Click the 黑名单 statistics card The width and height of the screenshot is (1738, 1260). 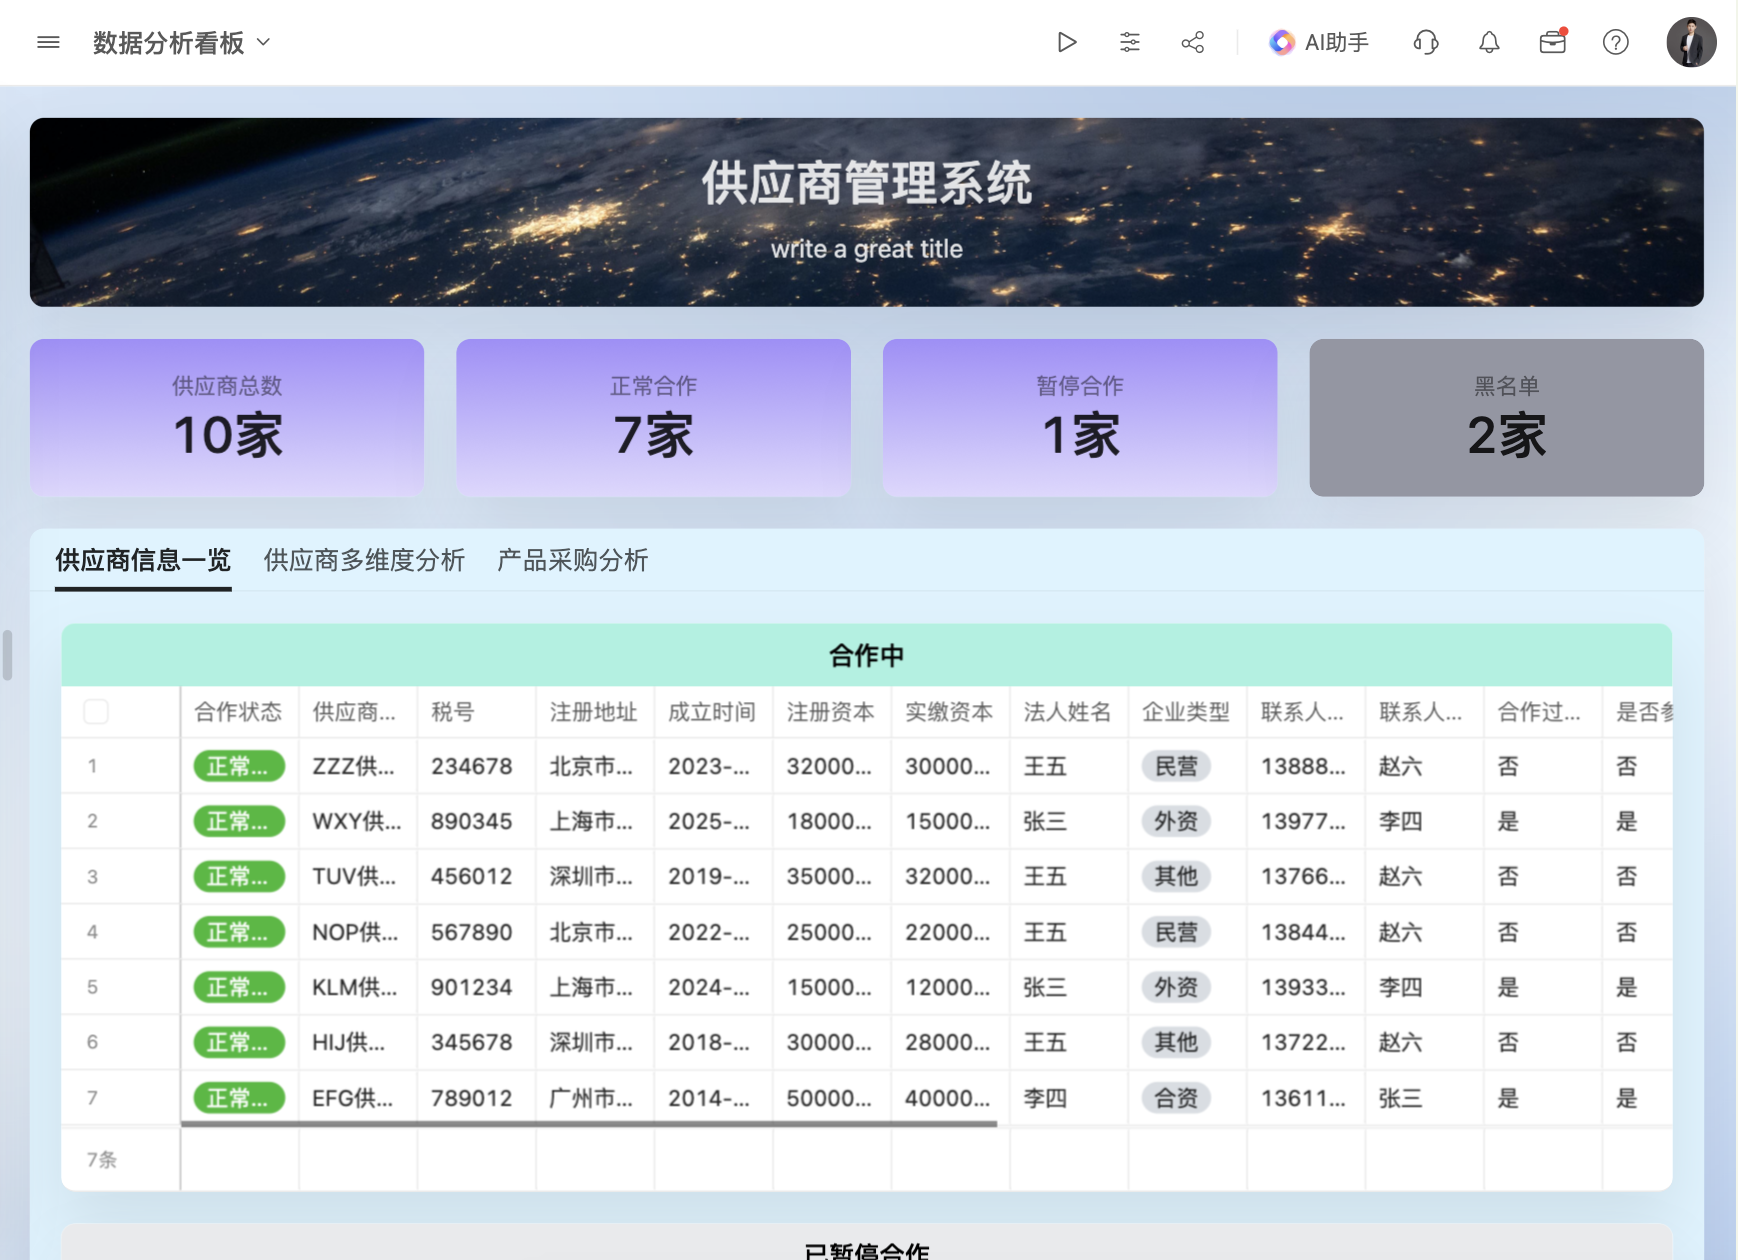1505,417
